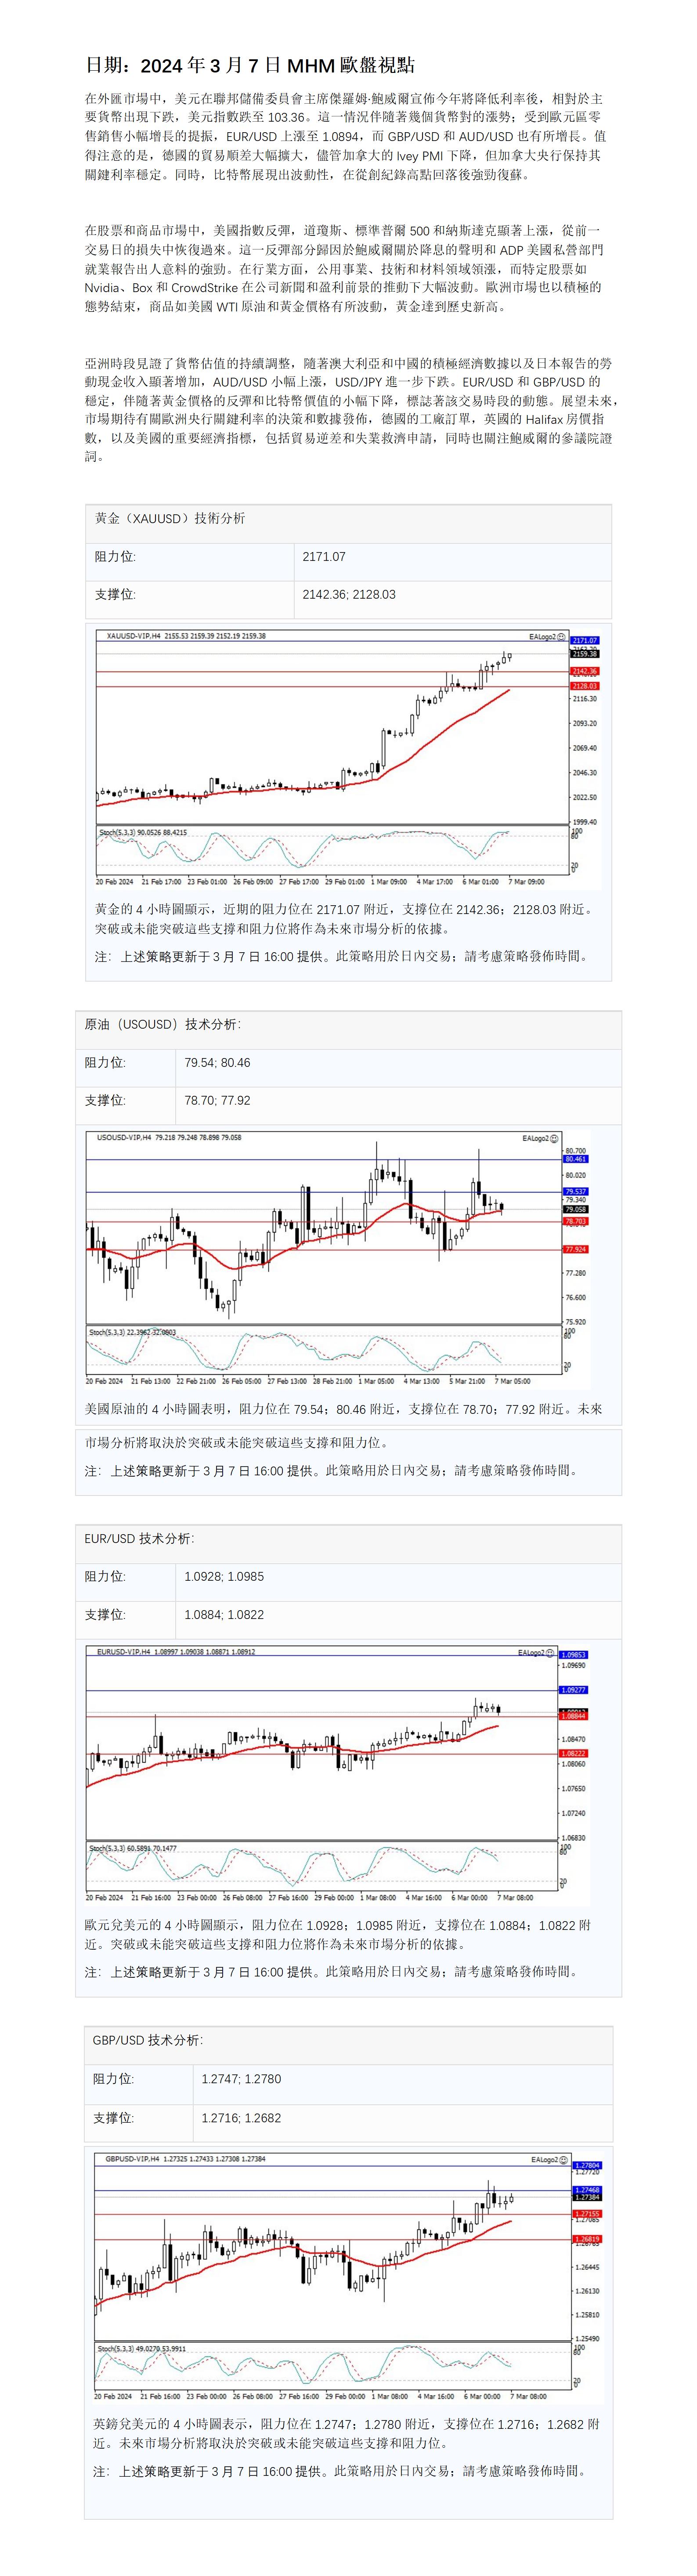697x2576 pixels.
Task: Click the '阻力位:' label in the crude oil table
Action: click(105, 1062)
